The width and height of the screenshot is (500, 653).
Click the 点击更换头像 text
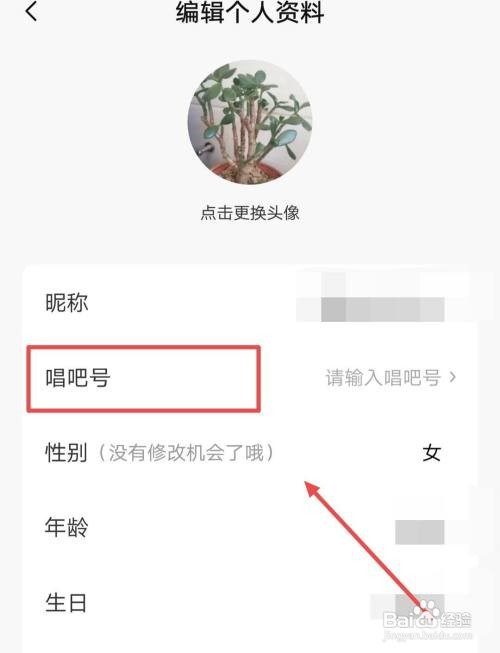[250, 213]
